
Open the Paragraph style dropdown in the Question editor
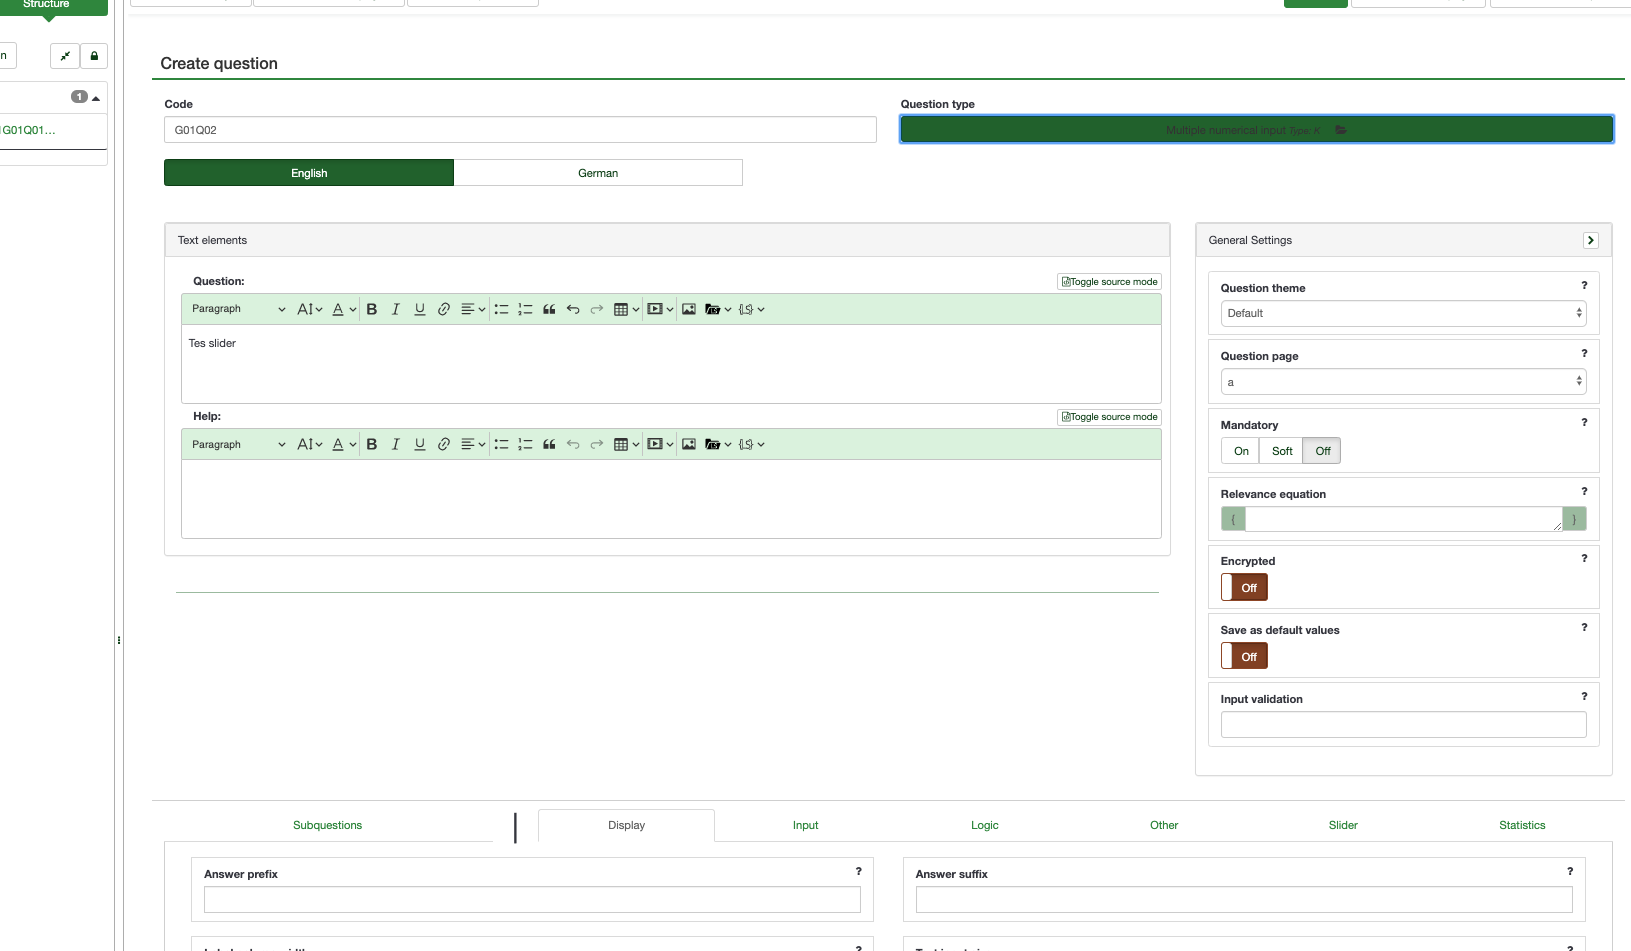pos(238,309)
